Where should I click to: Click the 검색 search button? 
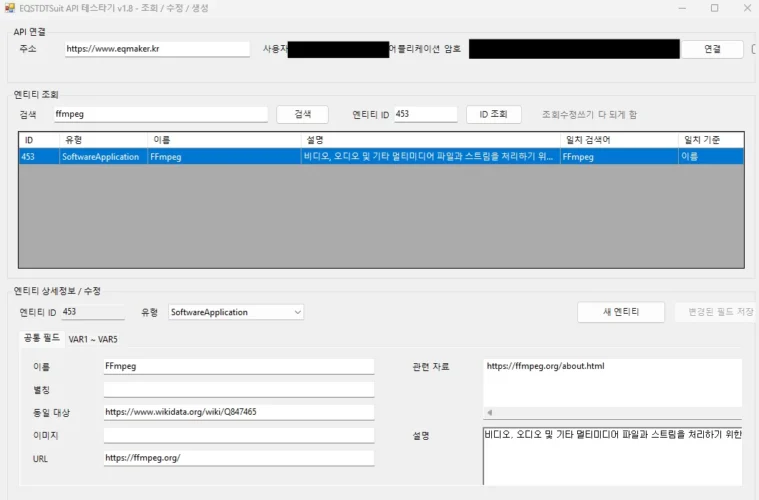tap(303, 114)
